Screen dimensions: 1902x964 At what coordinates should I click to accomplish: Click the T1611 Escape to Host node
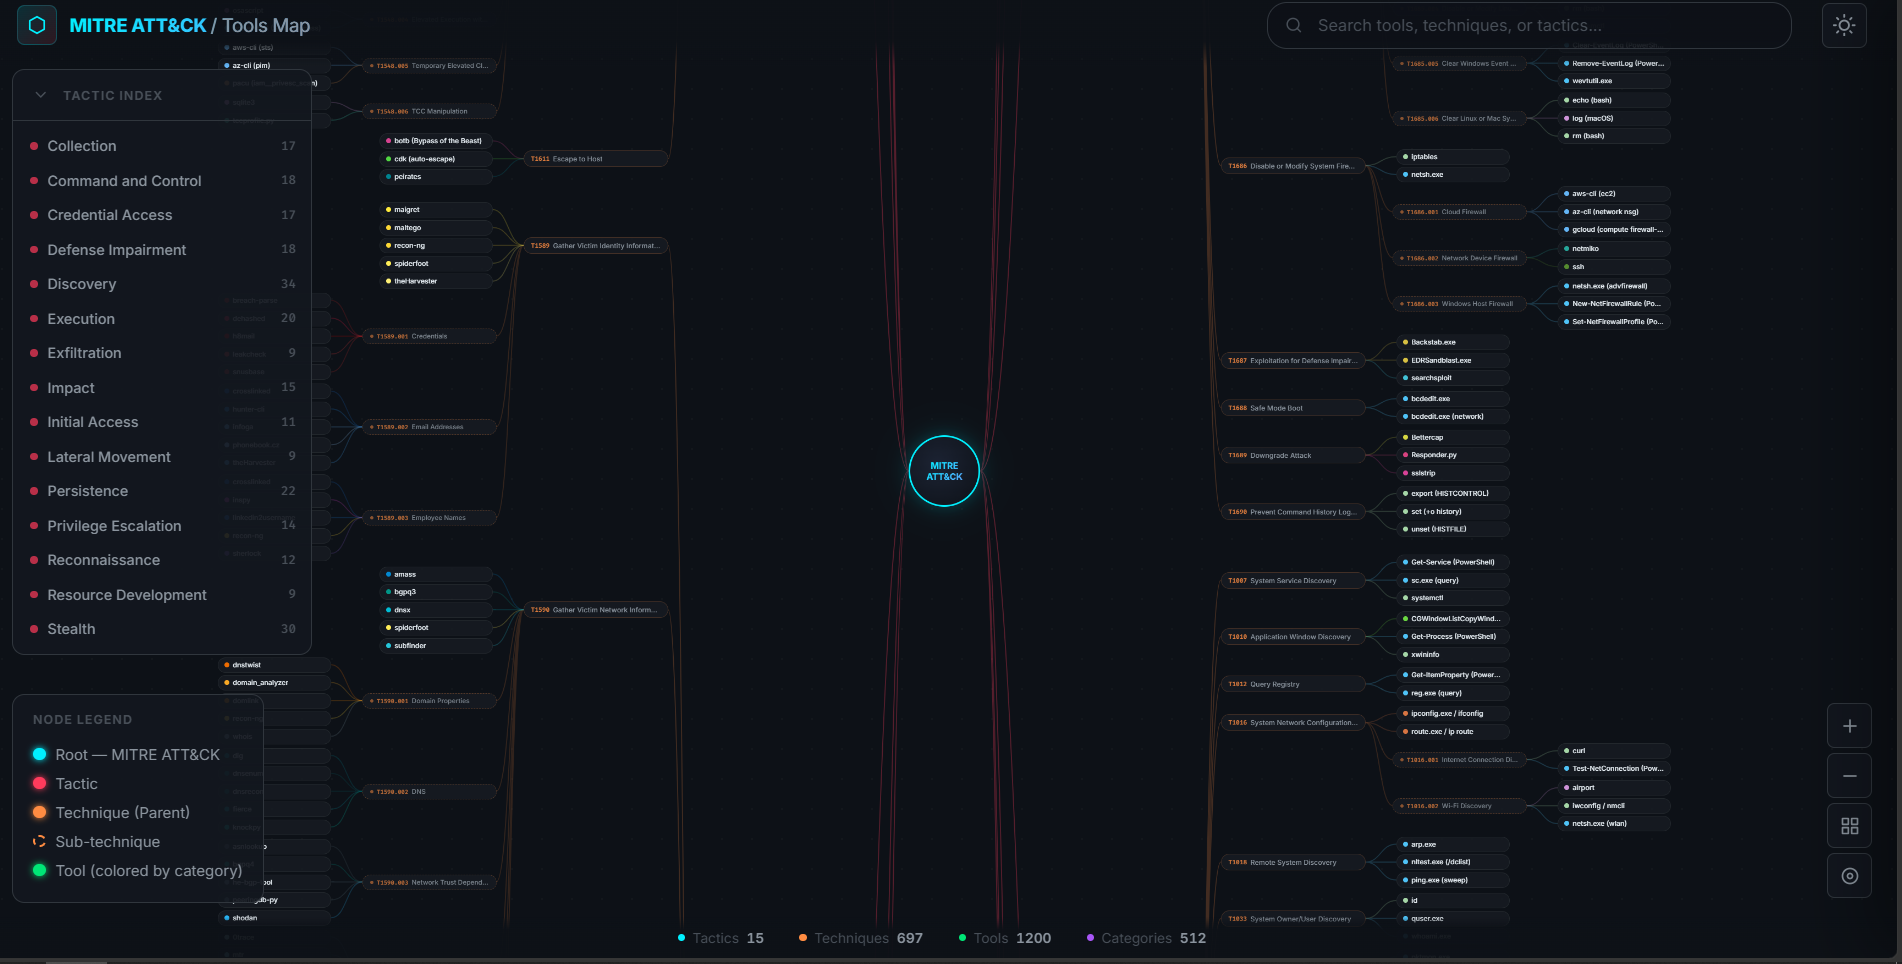point(596,159)
